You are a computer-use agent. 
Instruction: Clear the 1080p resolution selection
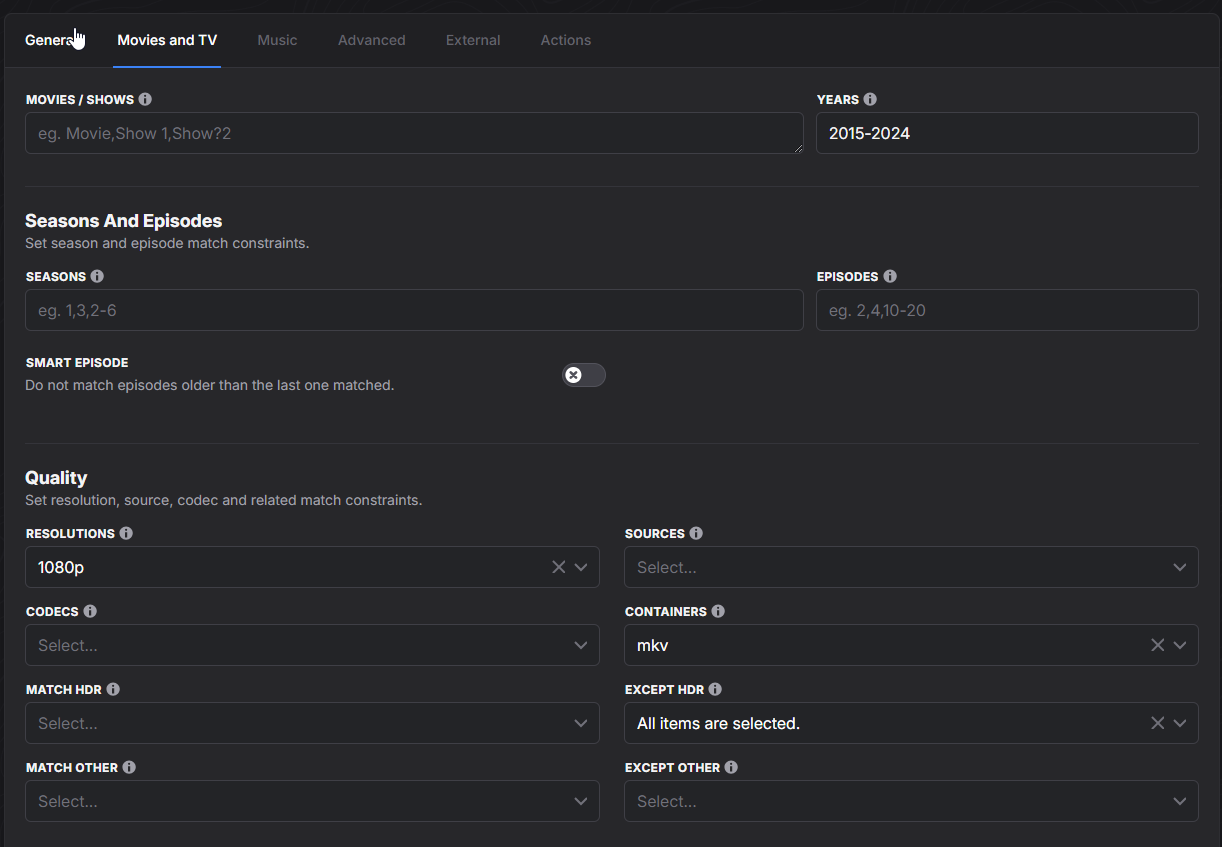(558, 567)
